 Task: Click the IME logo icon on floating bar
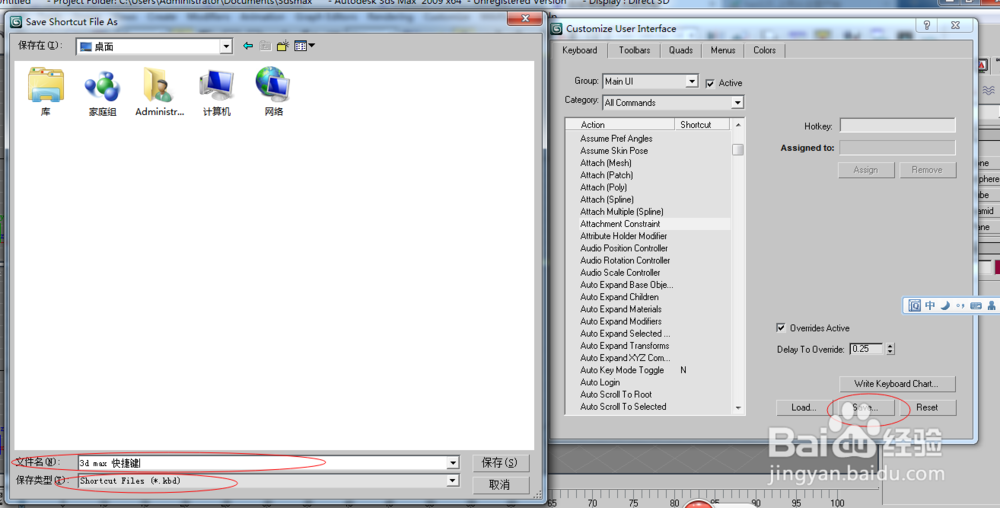tap(915, 305)
